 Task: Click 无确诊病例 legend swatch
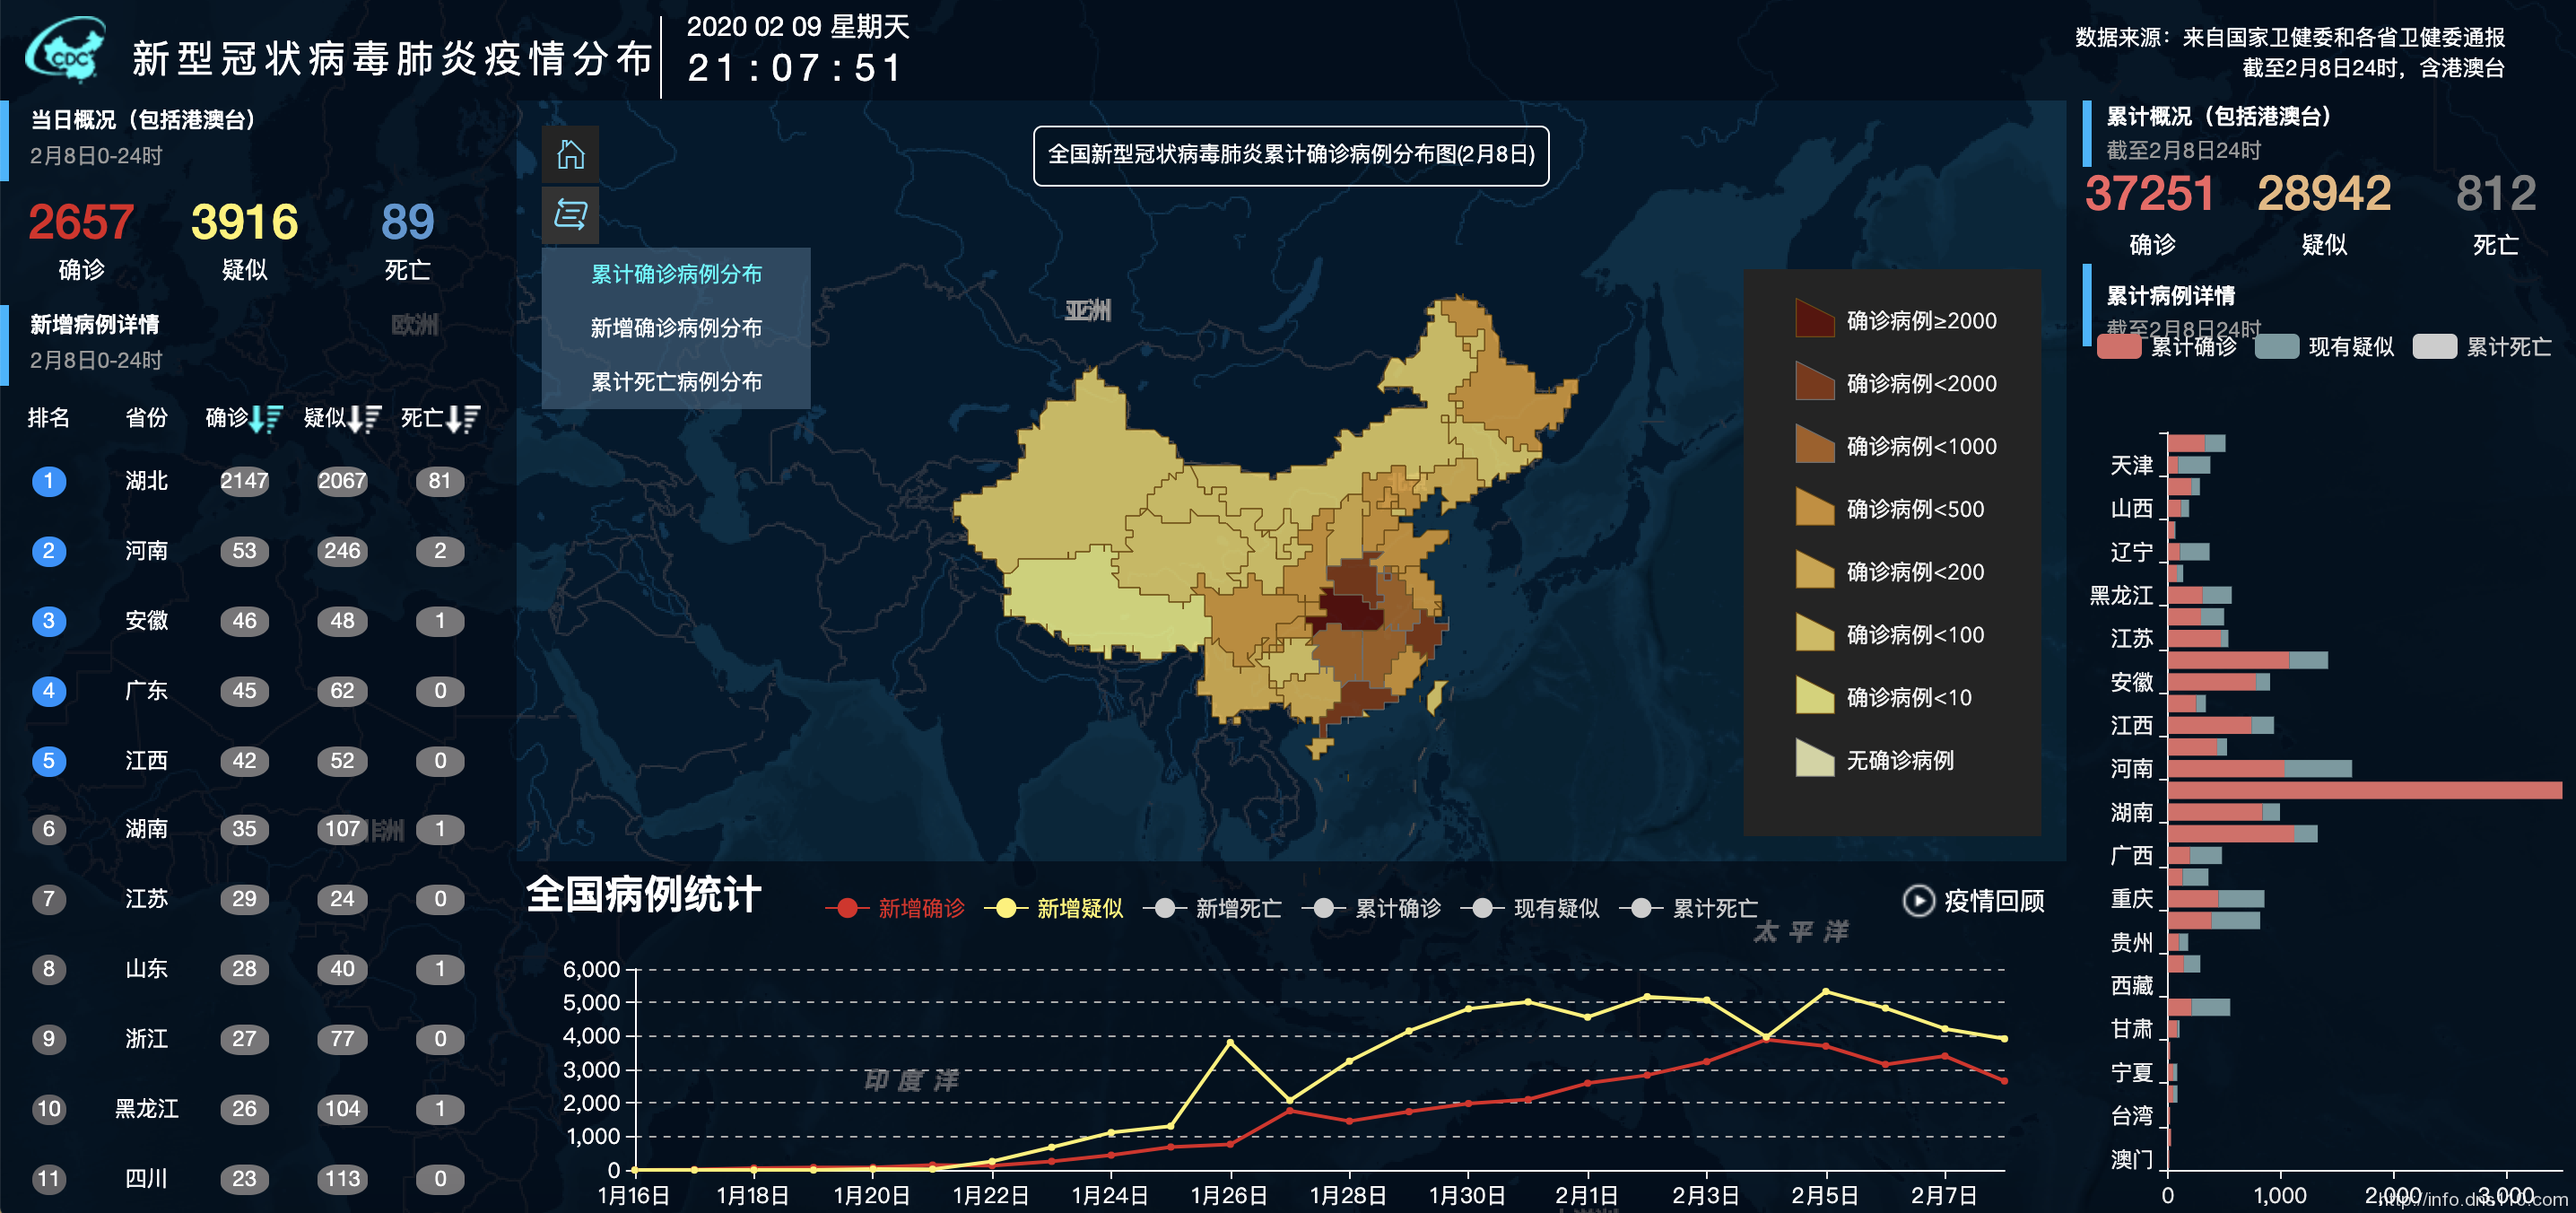pos(1814,759)
